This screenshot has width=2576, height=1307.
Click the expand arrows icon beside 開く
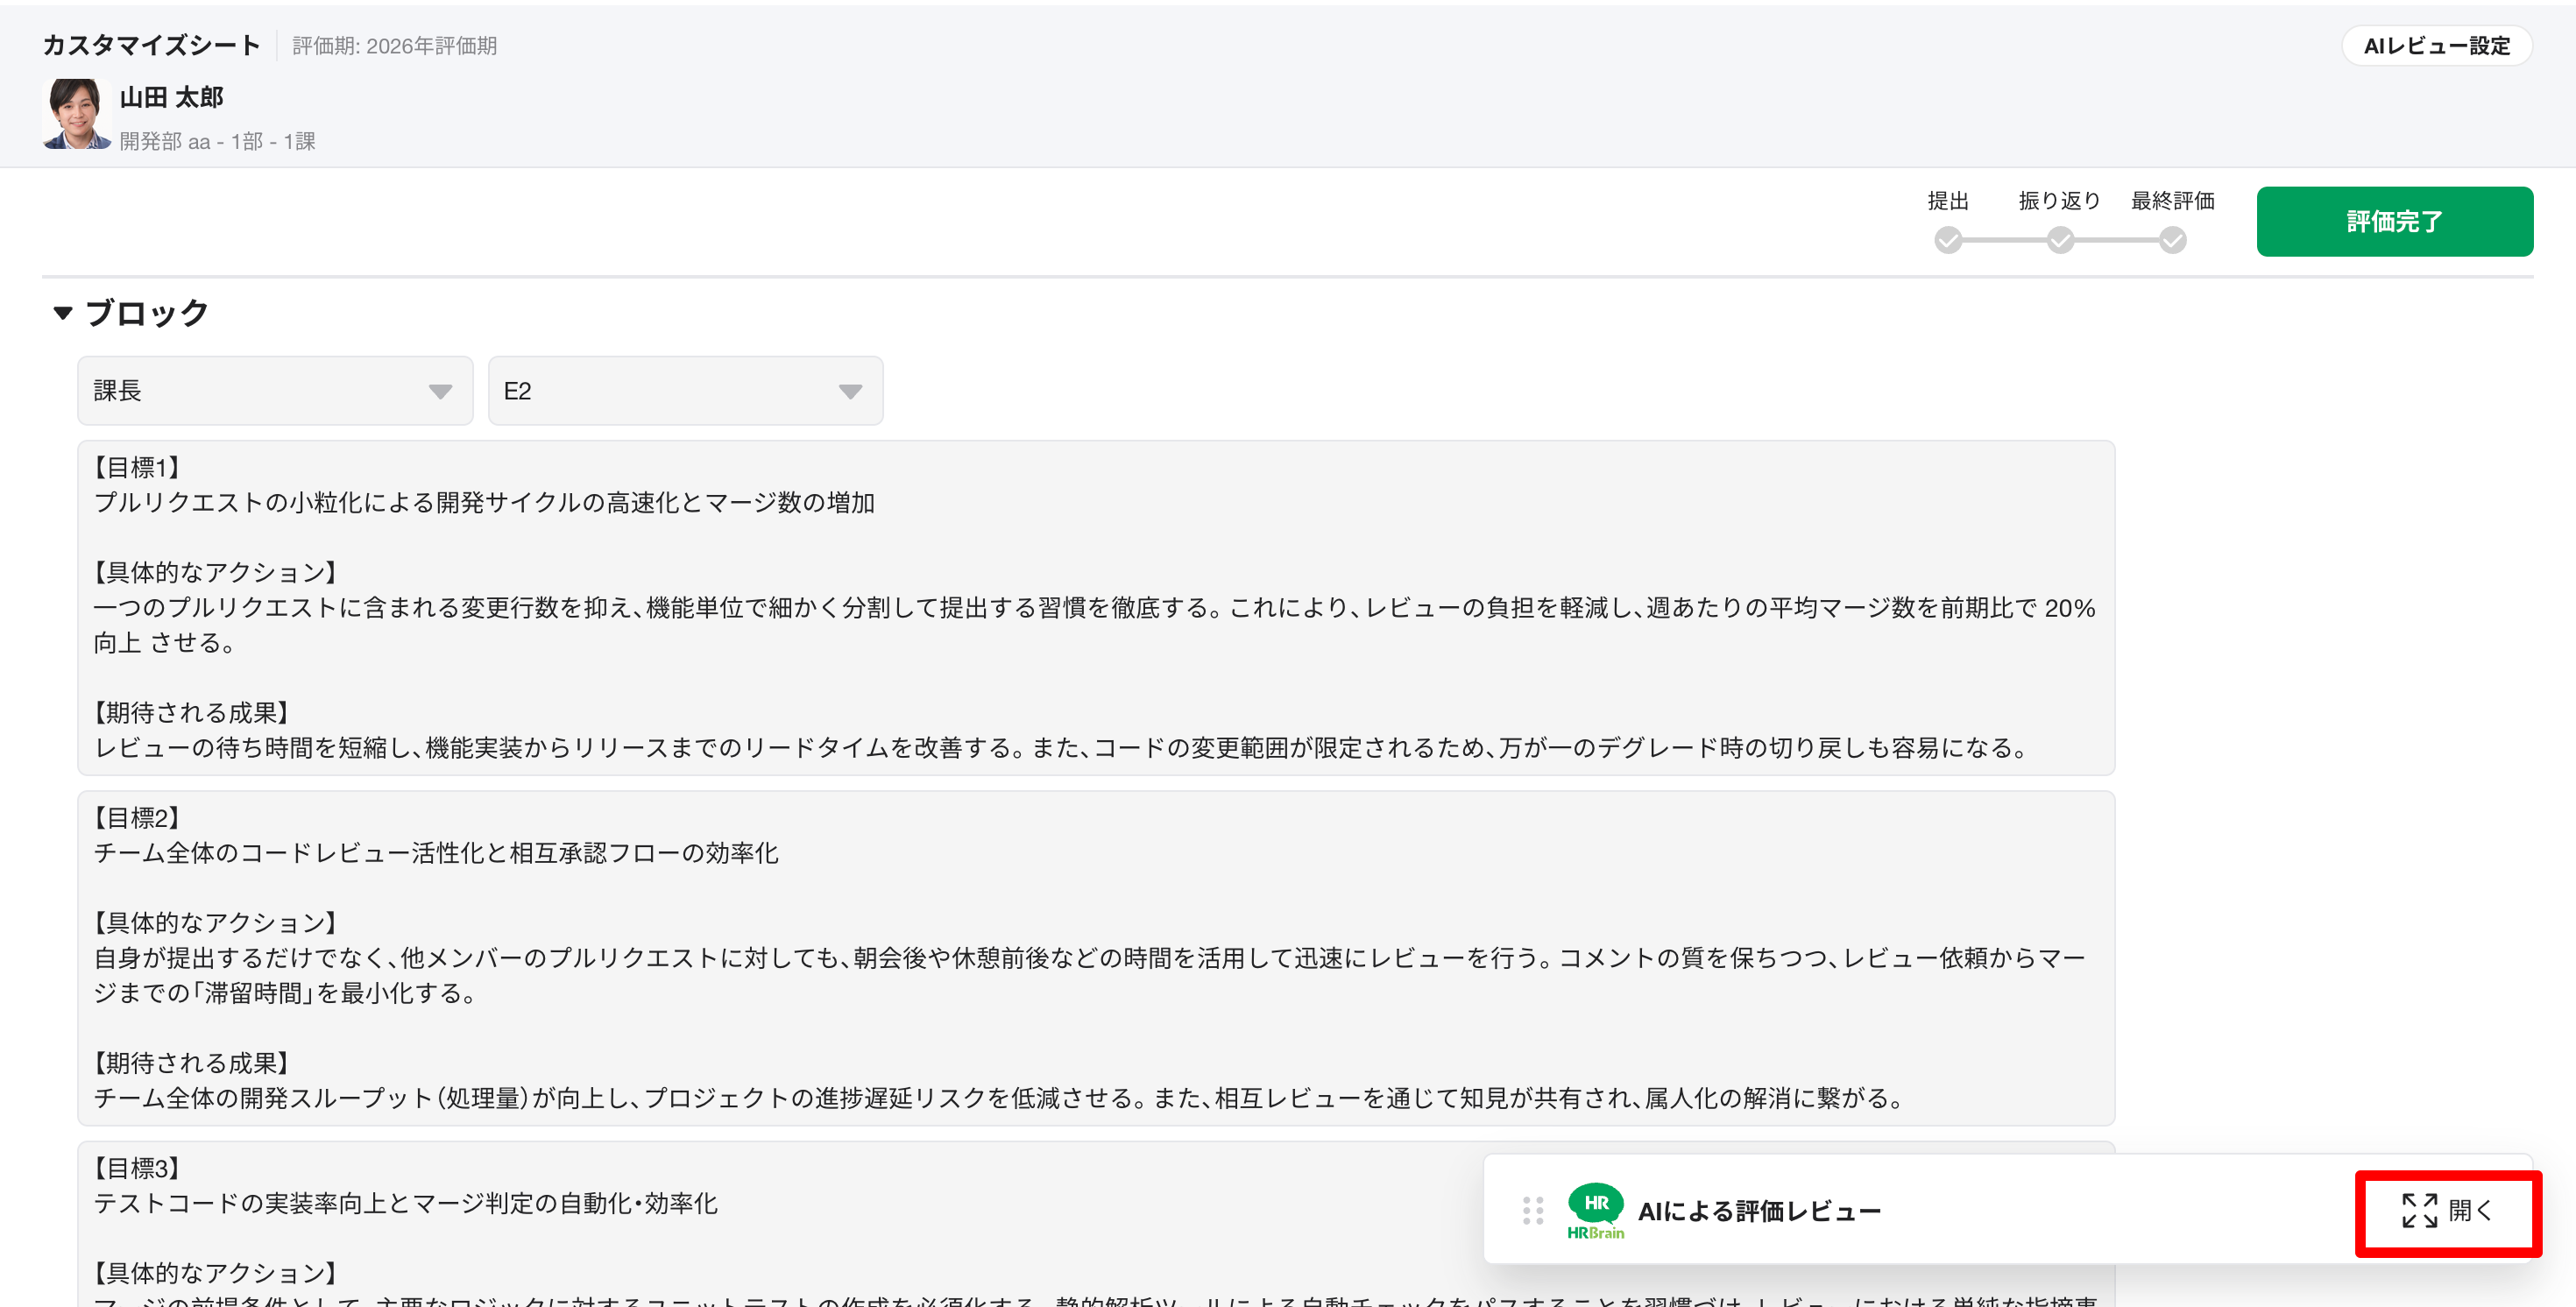pyautogui.click(x=2419, y=1210)
